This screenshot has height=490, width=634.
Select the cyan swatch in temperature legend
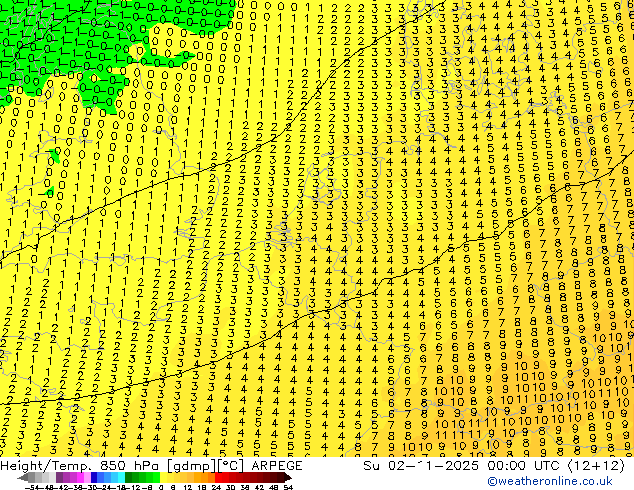pyautogui.click(x=121, y=478)
